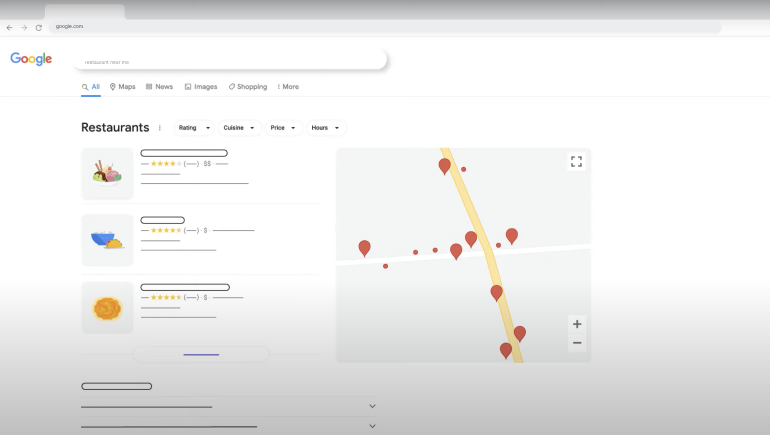Click the Google logo
The width and height of the screenshot is (770, 435).
31,59
